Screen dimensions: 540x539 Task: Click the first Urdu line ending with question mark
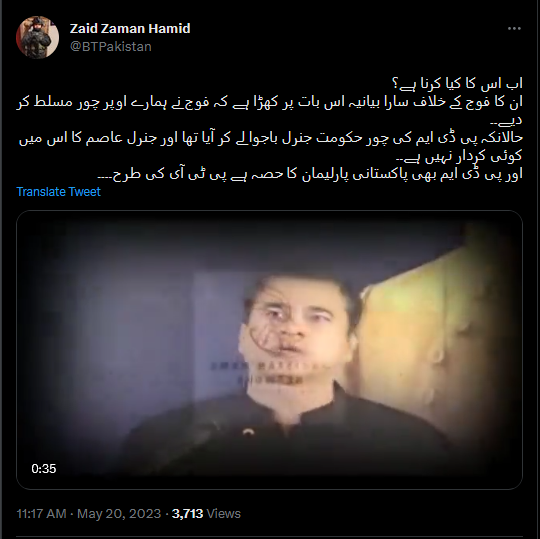(x=457, y=84)
